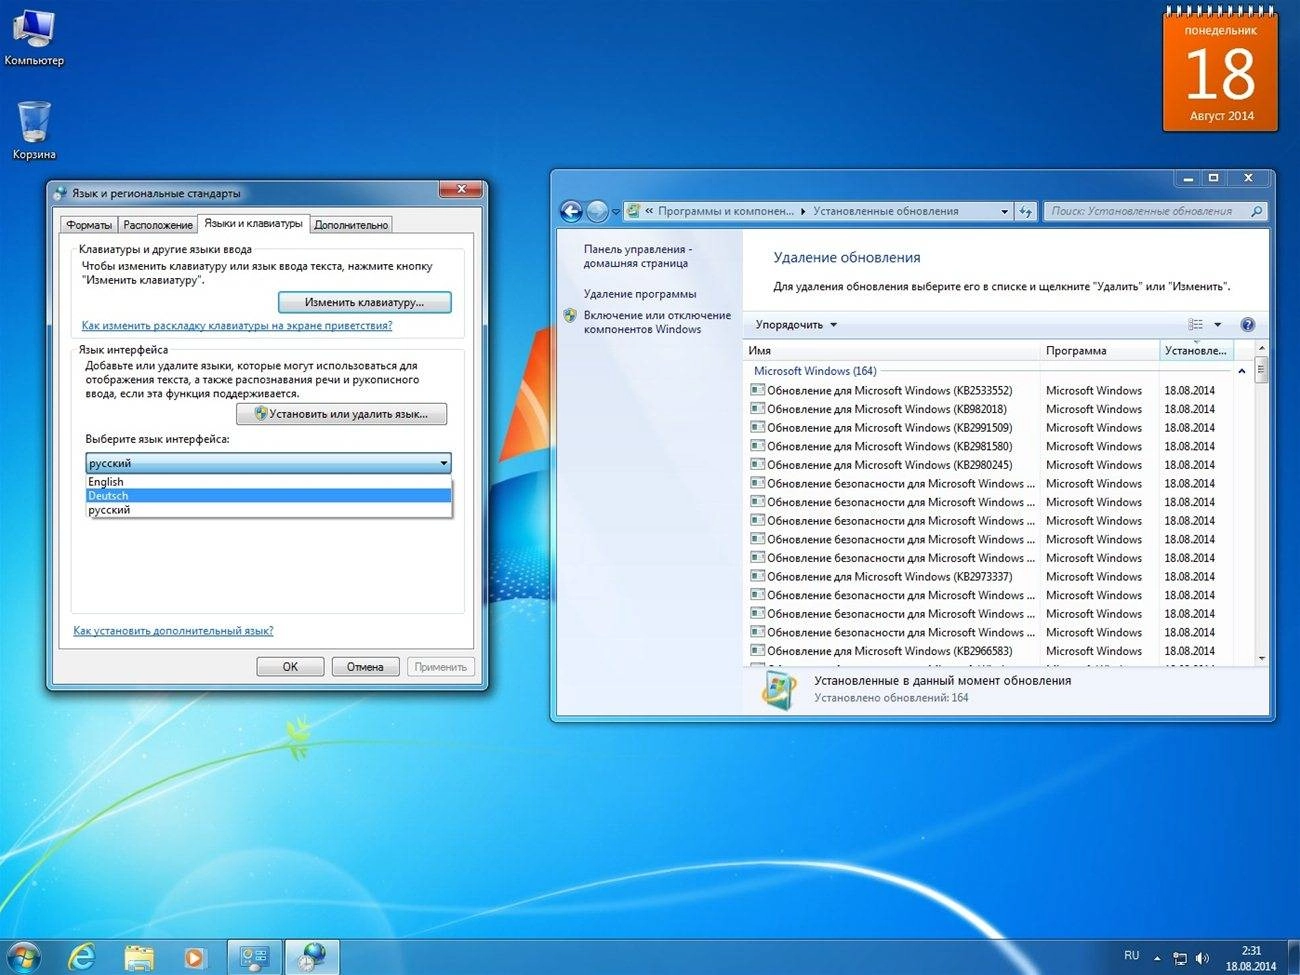Select update KB2973337 row

[x=990, y=577]
